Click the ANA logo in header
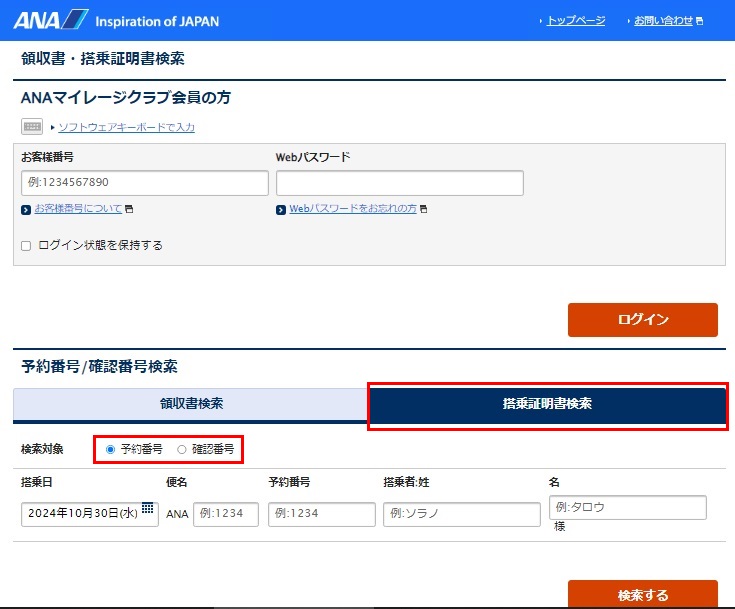Image resolution: width=735 pixels, height=609 pixels. tap(51, 20)
